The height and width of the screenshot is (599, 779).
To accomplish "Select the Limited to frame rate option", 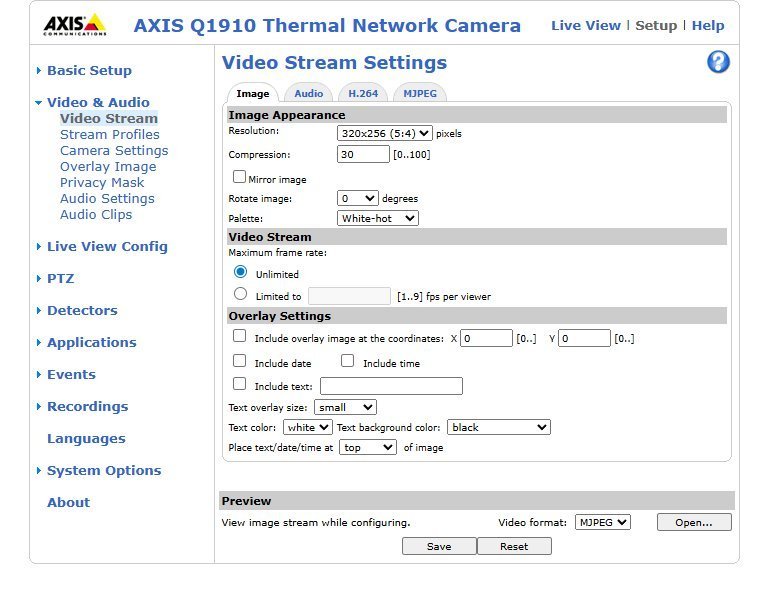I will tap(240, 294).
